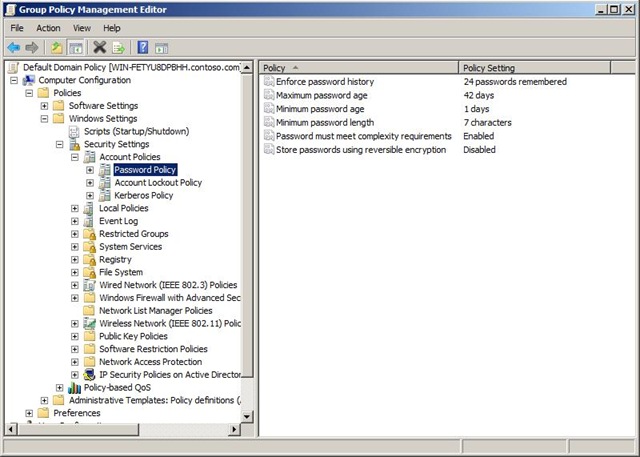Click the Scripts (Startup/Shutdown) icon
This screenshot has width=640, height=457.
(74, 131)
